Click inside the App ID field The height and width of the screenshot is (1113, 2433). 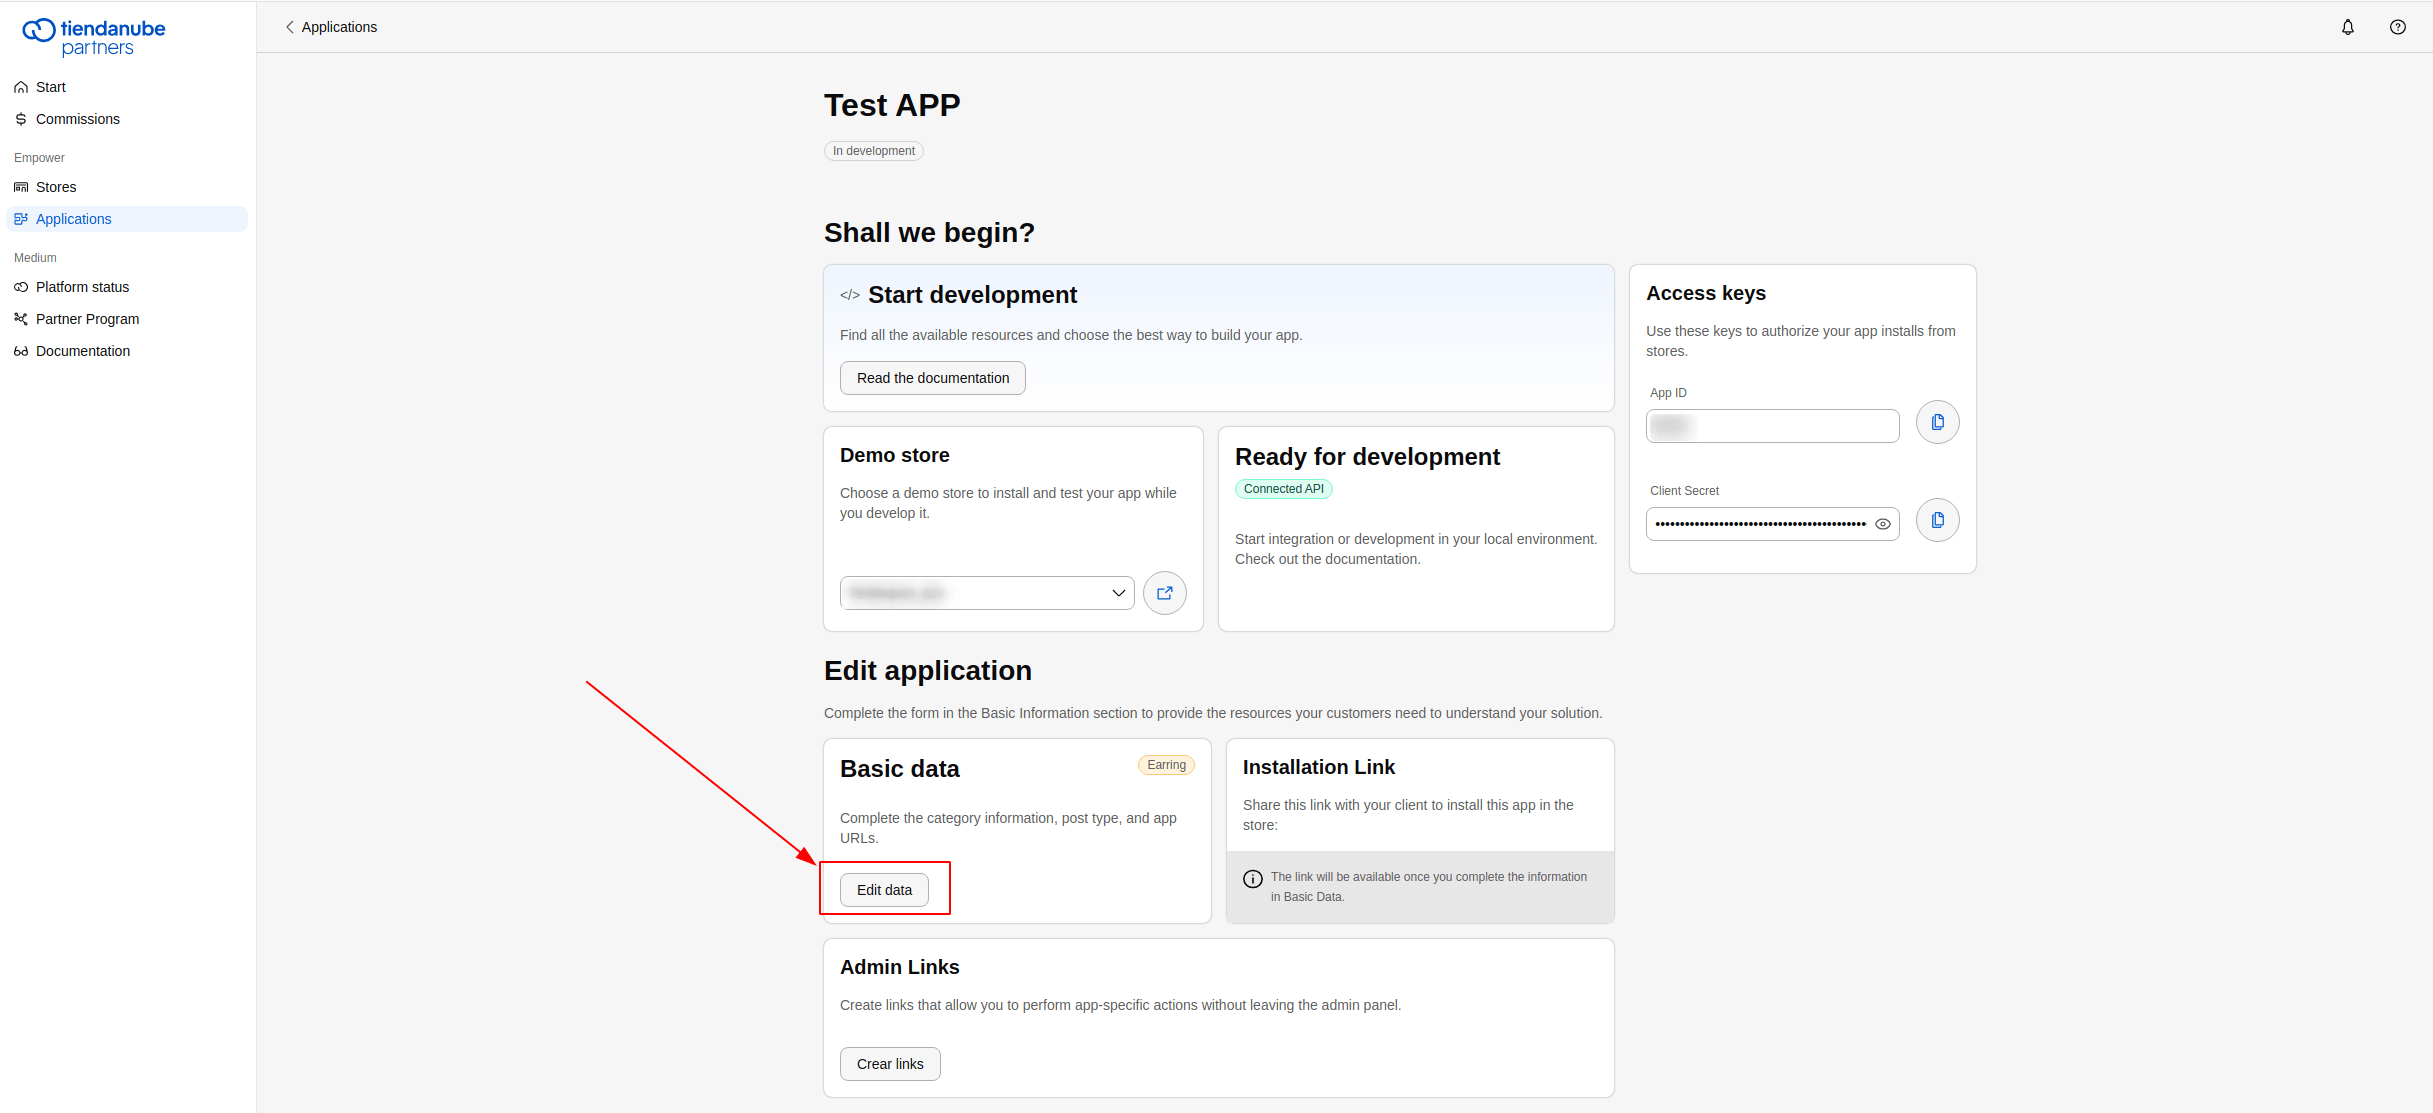click(x=1772, y=425)
